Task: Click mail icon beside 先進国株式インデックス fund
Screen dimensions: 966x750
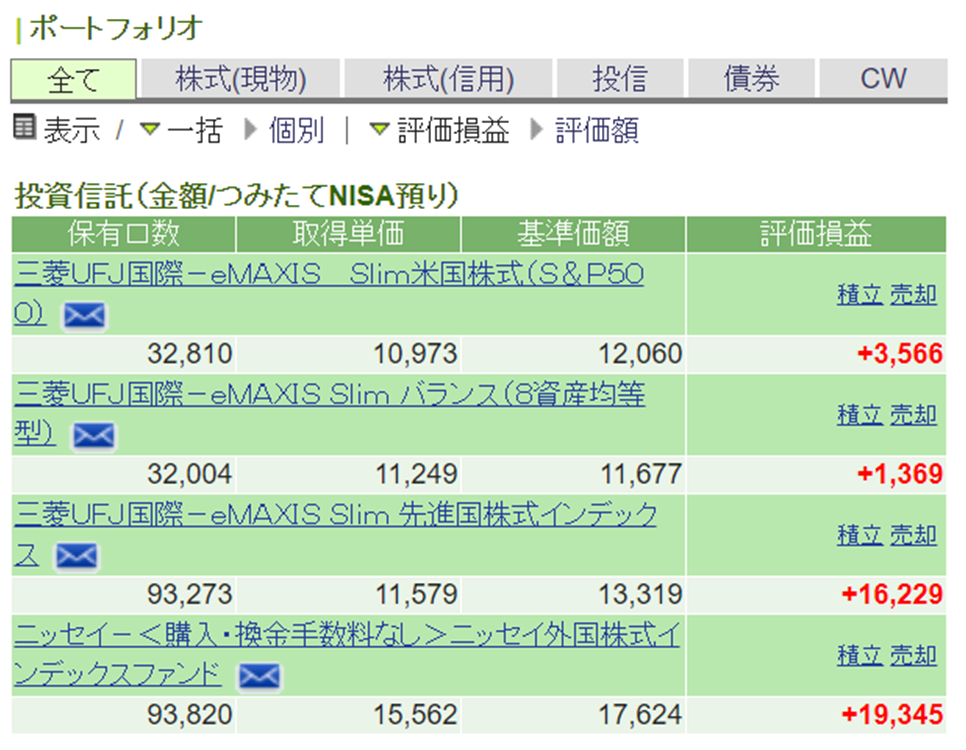Action: coord(76,556)
